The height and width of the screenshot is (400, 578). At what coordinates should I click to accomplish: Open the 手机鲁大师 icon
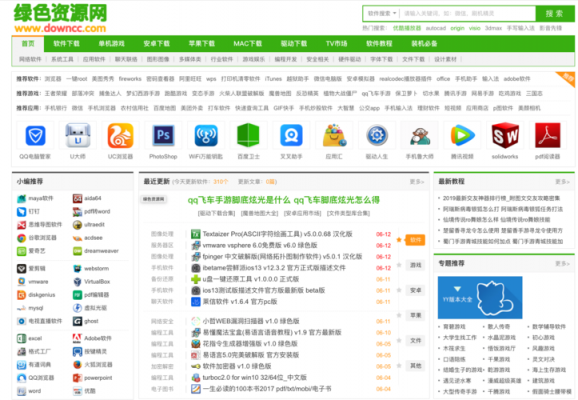click(420, 136)
